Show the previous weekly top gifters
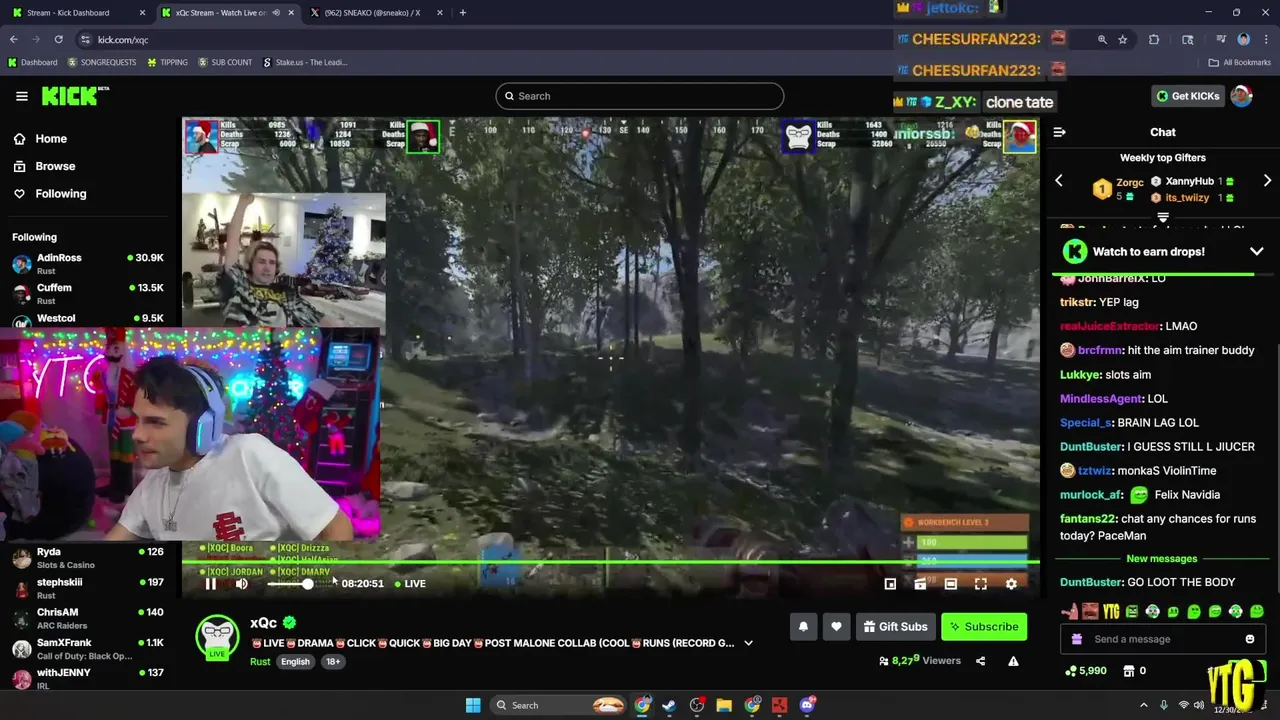Image resolution: width=1280 pixels, height=720 pixels. [x=1059, y=181]
